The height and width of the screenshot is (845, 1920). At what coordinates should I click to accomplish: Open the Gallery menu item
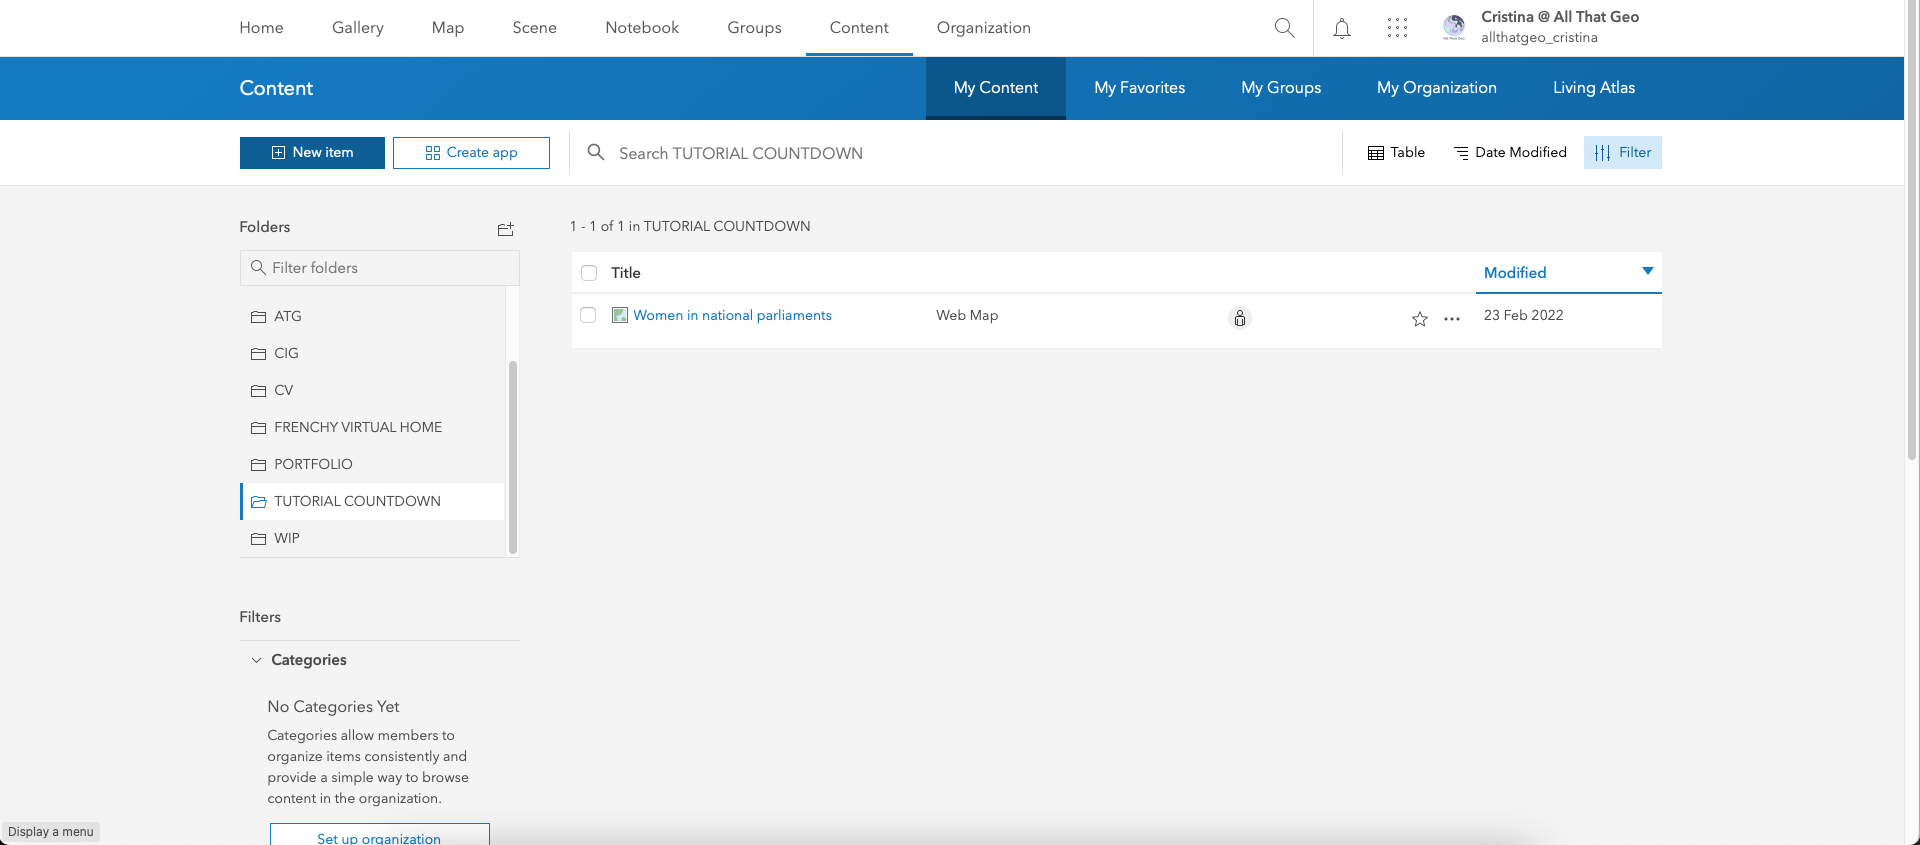[358, 28]
